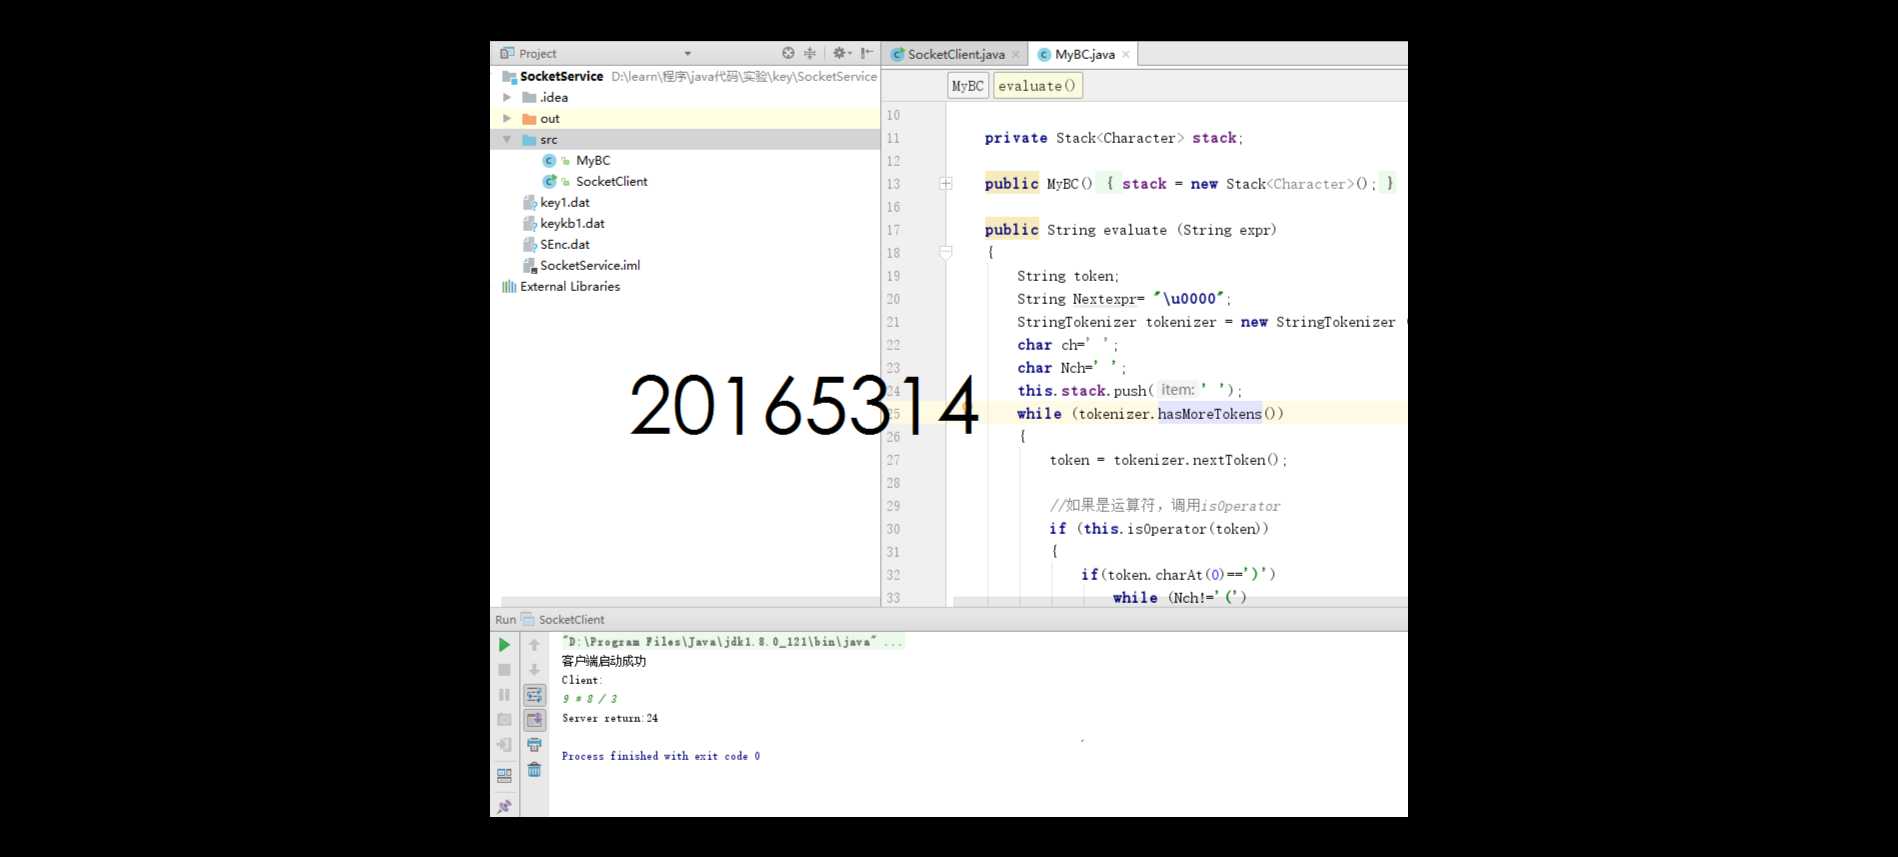The width and height of the screenshot is (1898, 857).
Task: Click the exit icon in Run toolbar
Action: [x=505, y=745]
